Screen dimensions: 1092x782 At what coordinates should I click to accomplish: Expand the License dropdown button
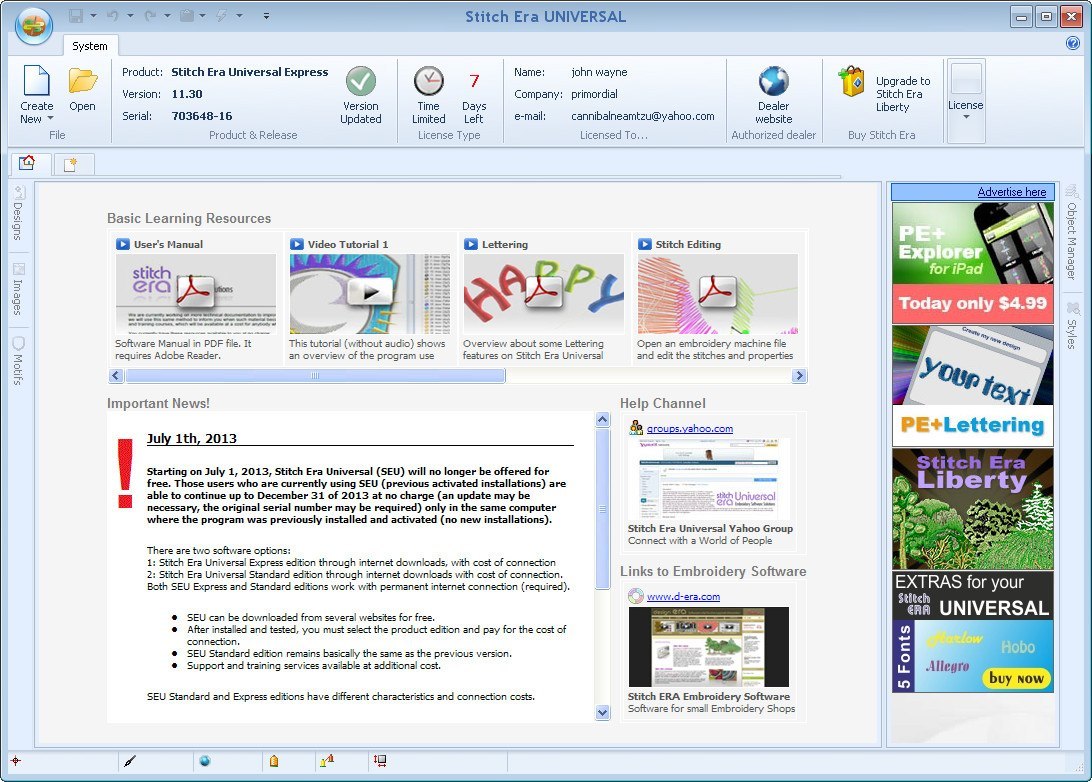966,102
